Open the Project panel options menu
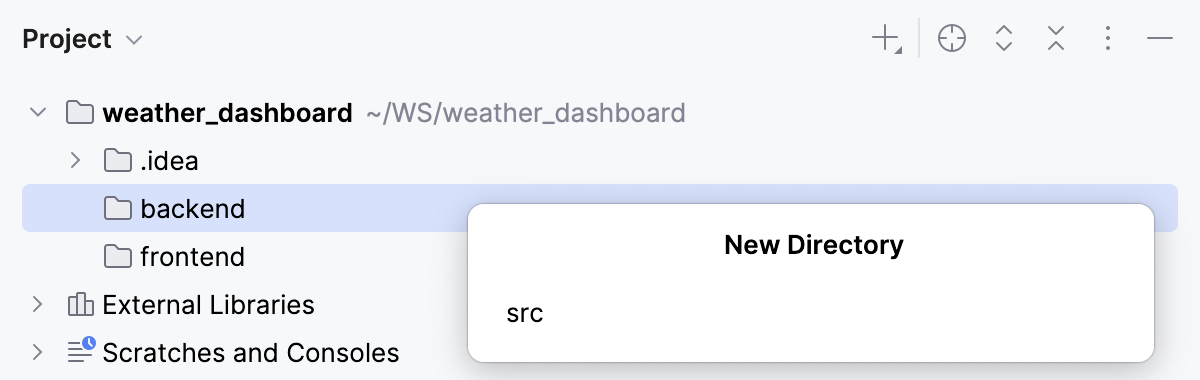Viewport: 1200px width, 380px height. click(1107, 40)
